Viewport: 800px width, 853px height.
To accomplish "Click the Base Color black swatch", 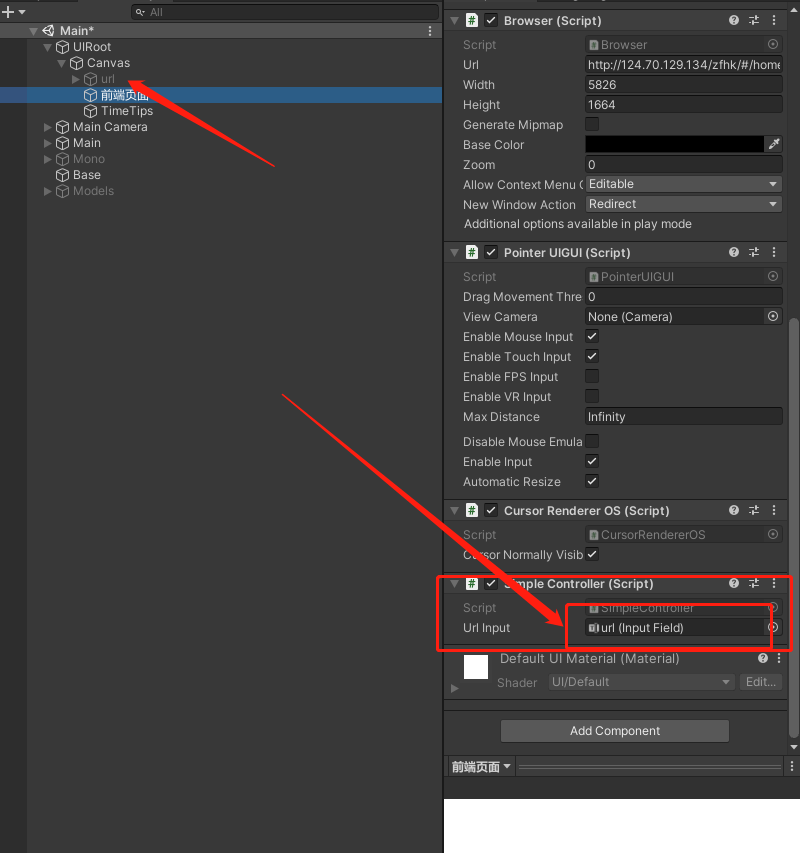I will [674, 144].
